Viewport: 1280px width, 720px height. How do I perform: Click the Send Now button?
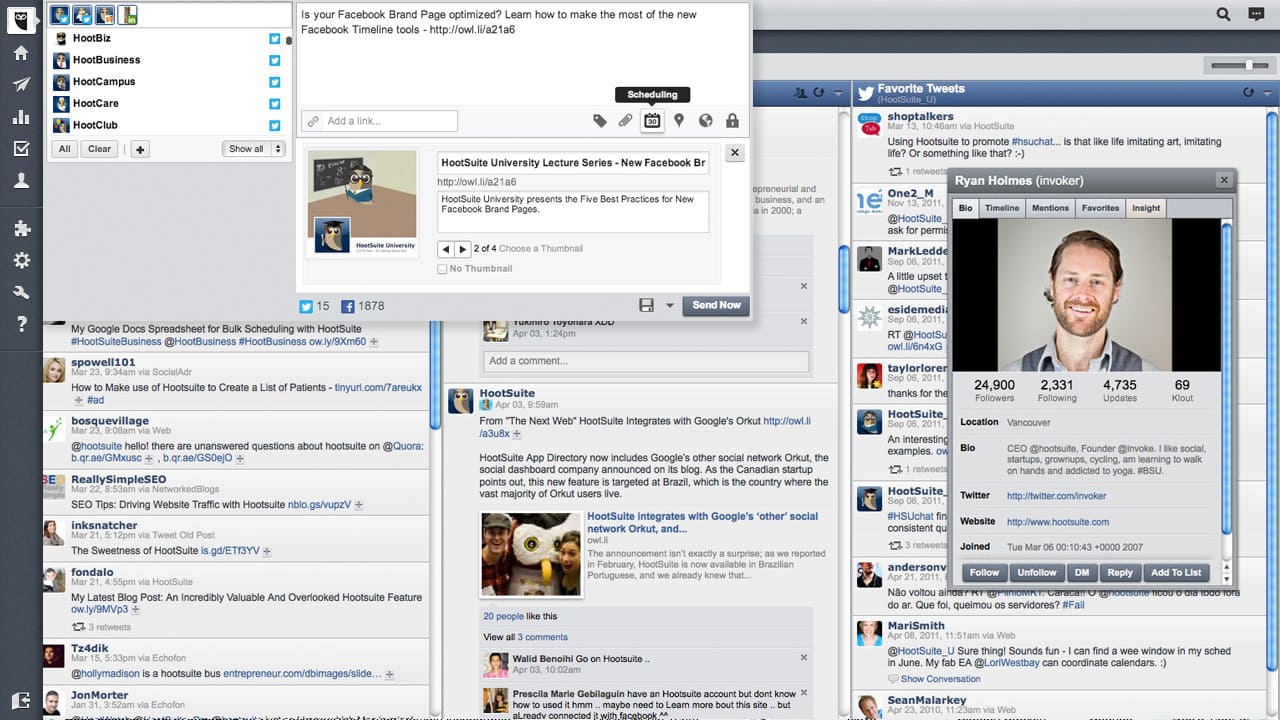(717, 305)
